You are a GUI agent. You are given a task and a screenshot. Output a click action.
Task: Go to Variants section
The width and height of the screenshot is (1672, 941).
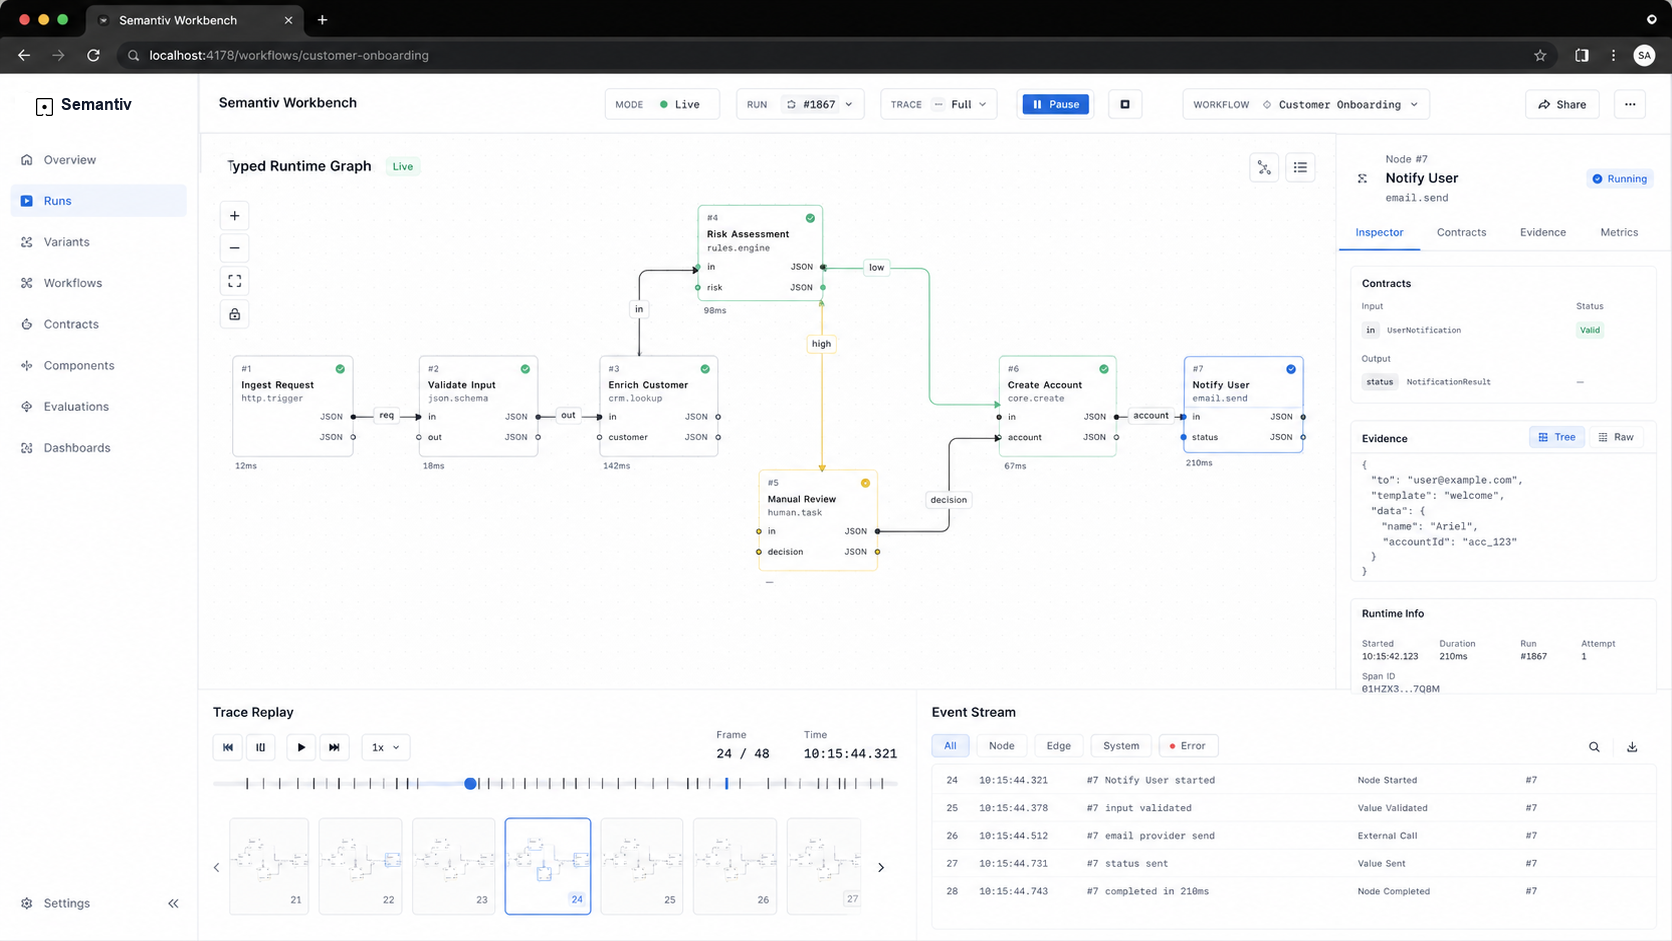coord(98,242)
